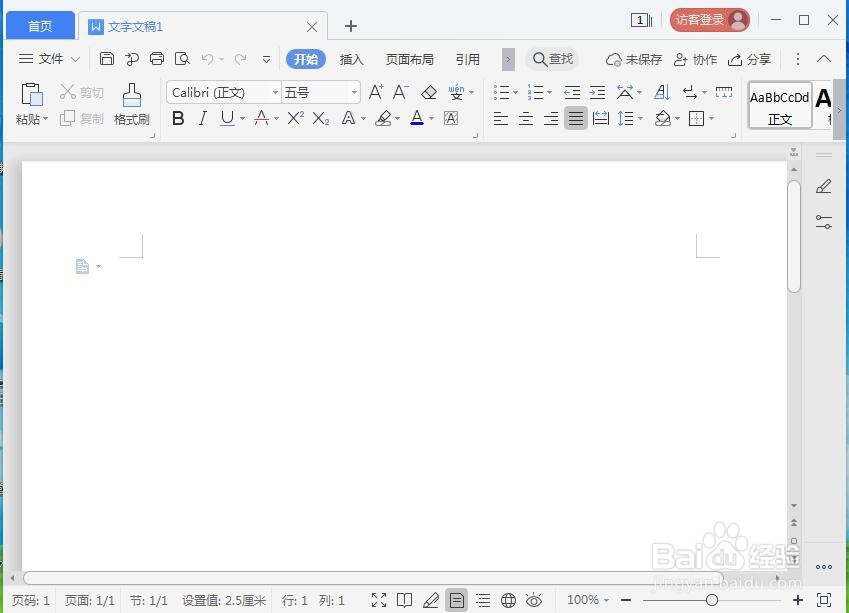
Task: Expand borders dropdown arrow
Action: click(711, 118)
